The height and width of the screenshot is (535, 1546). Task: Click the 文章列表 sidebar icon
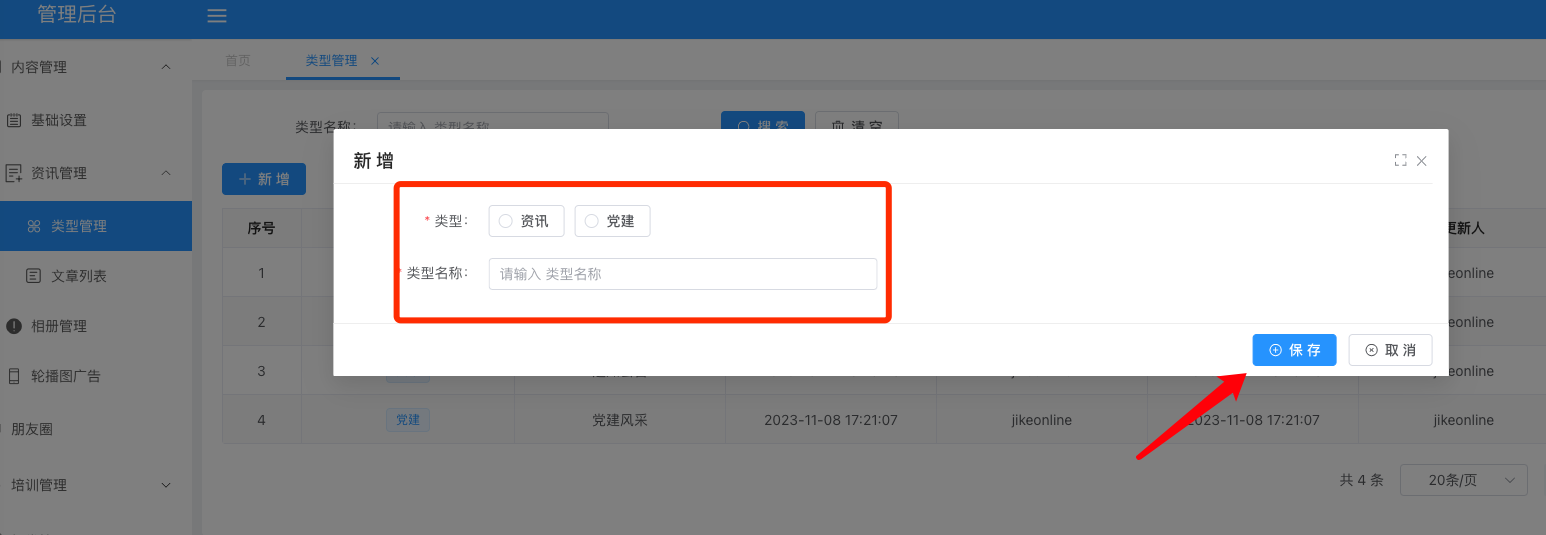coord(34,276)
